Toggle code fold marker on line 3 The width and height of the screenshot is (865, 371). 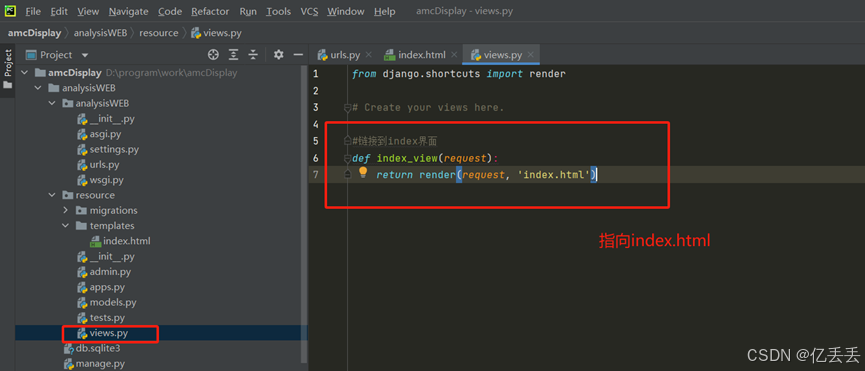(x=348, y=107)
